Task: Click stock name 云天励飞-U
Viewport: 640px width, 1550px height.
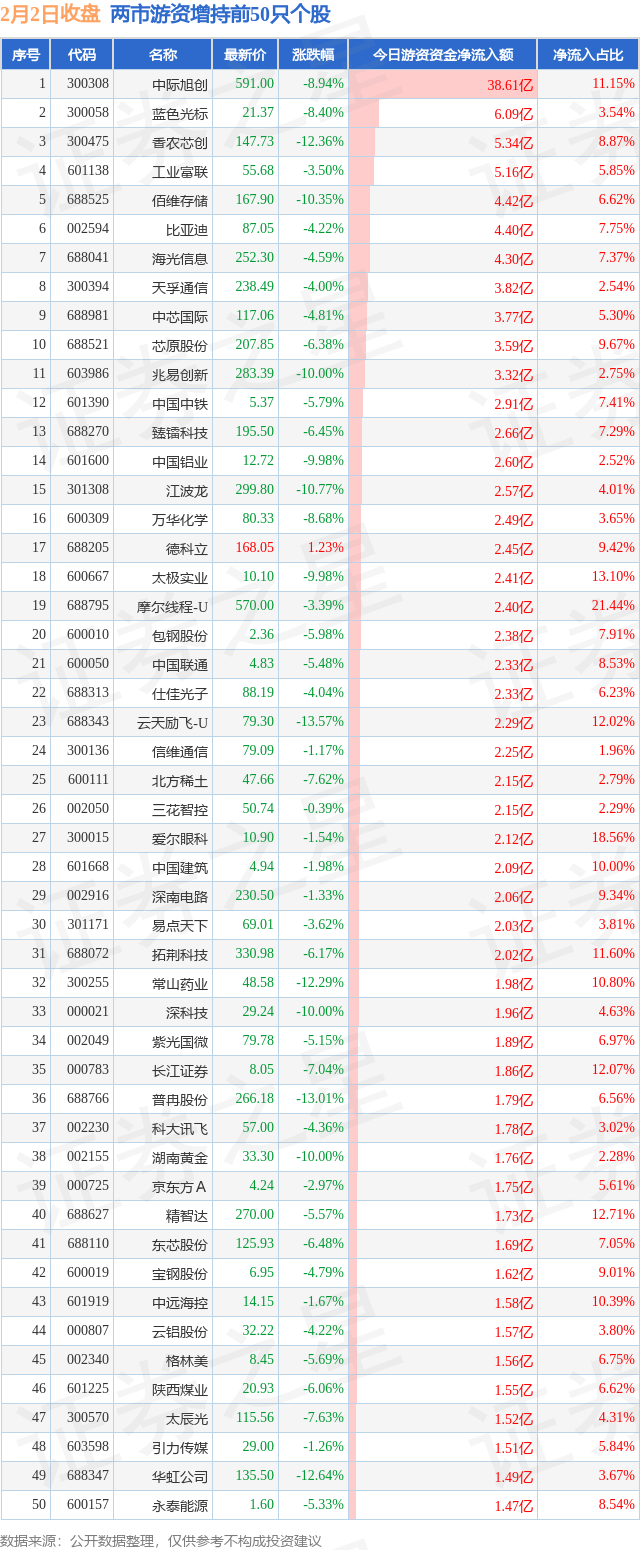Action: (173, 722)
